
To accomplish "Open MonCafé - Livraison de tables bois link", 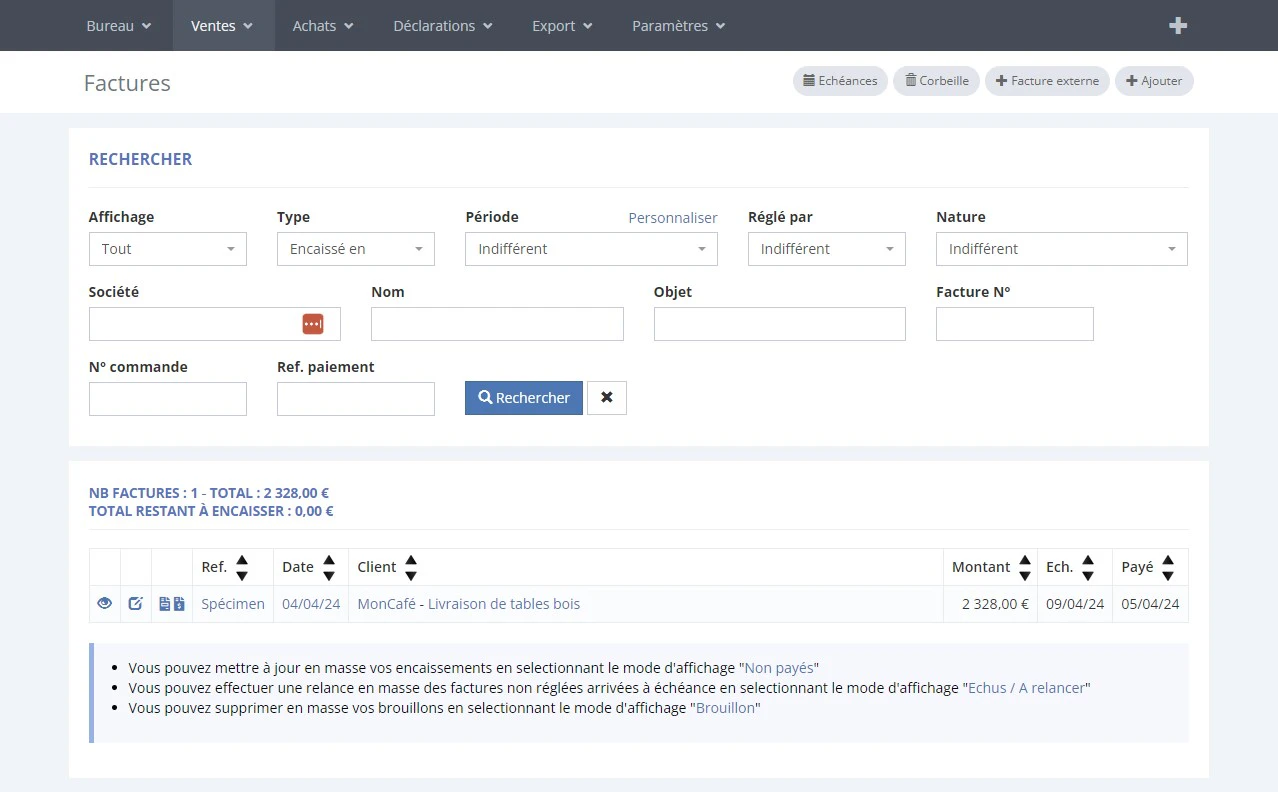I will click(469, 604).
